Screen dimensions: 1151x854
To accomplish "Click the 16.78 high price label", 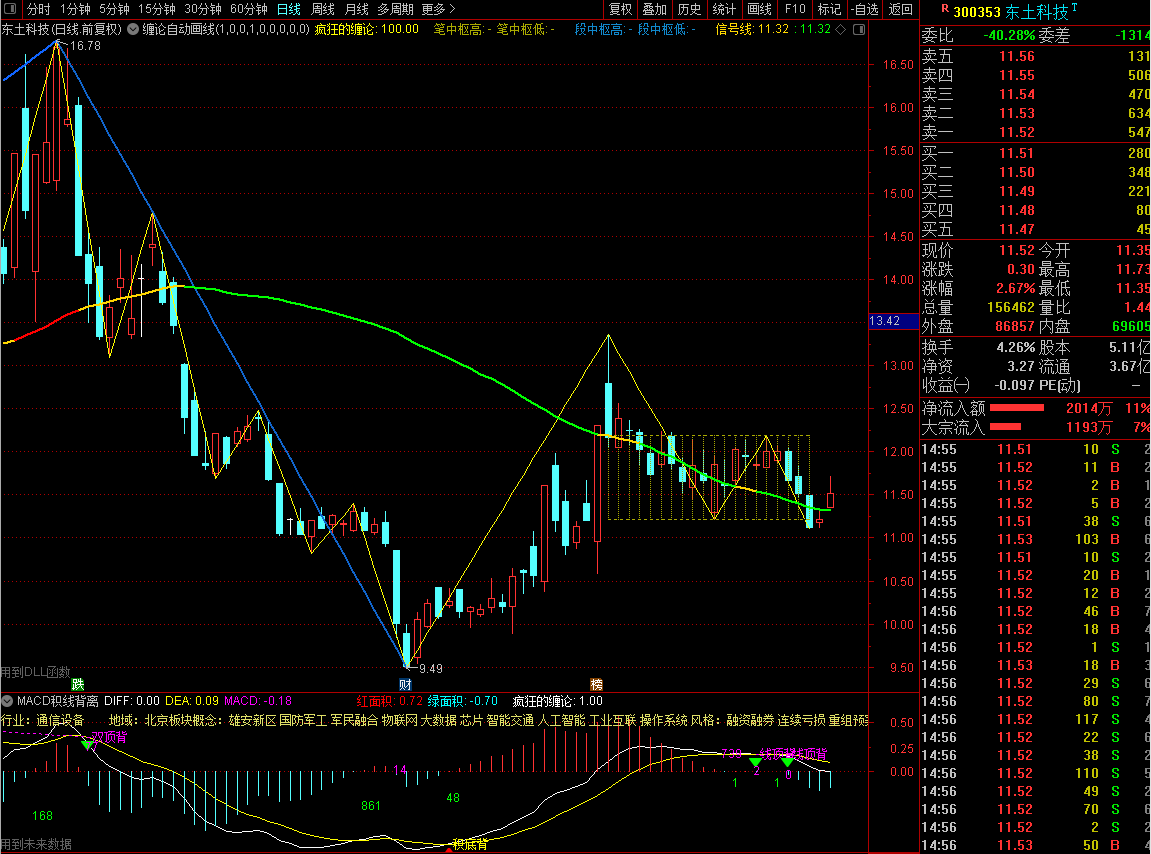I will (85, 46).
